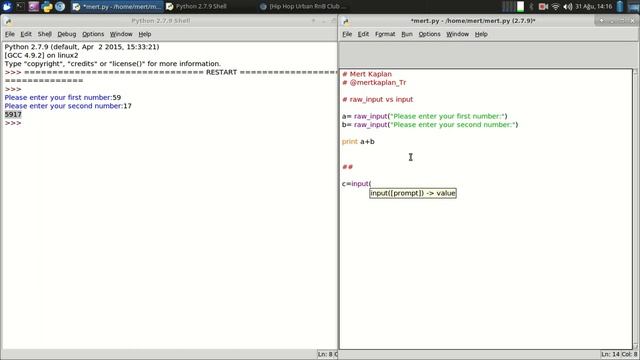
Task: Open the Run menu
Action: [x=407, y=34]
